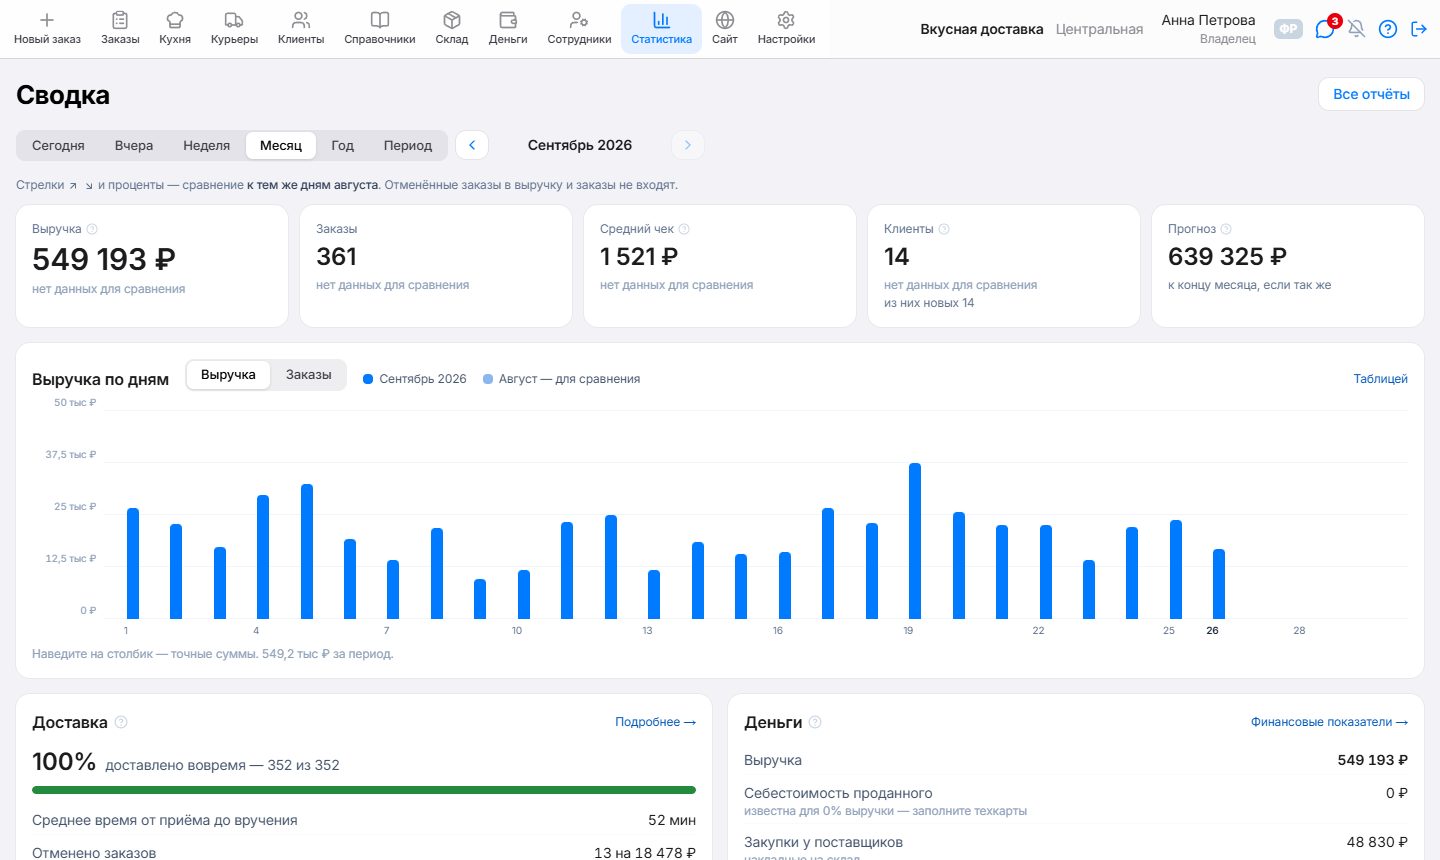Show info tooltip next to Деньги heading

815,722
